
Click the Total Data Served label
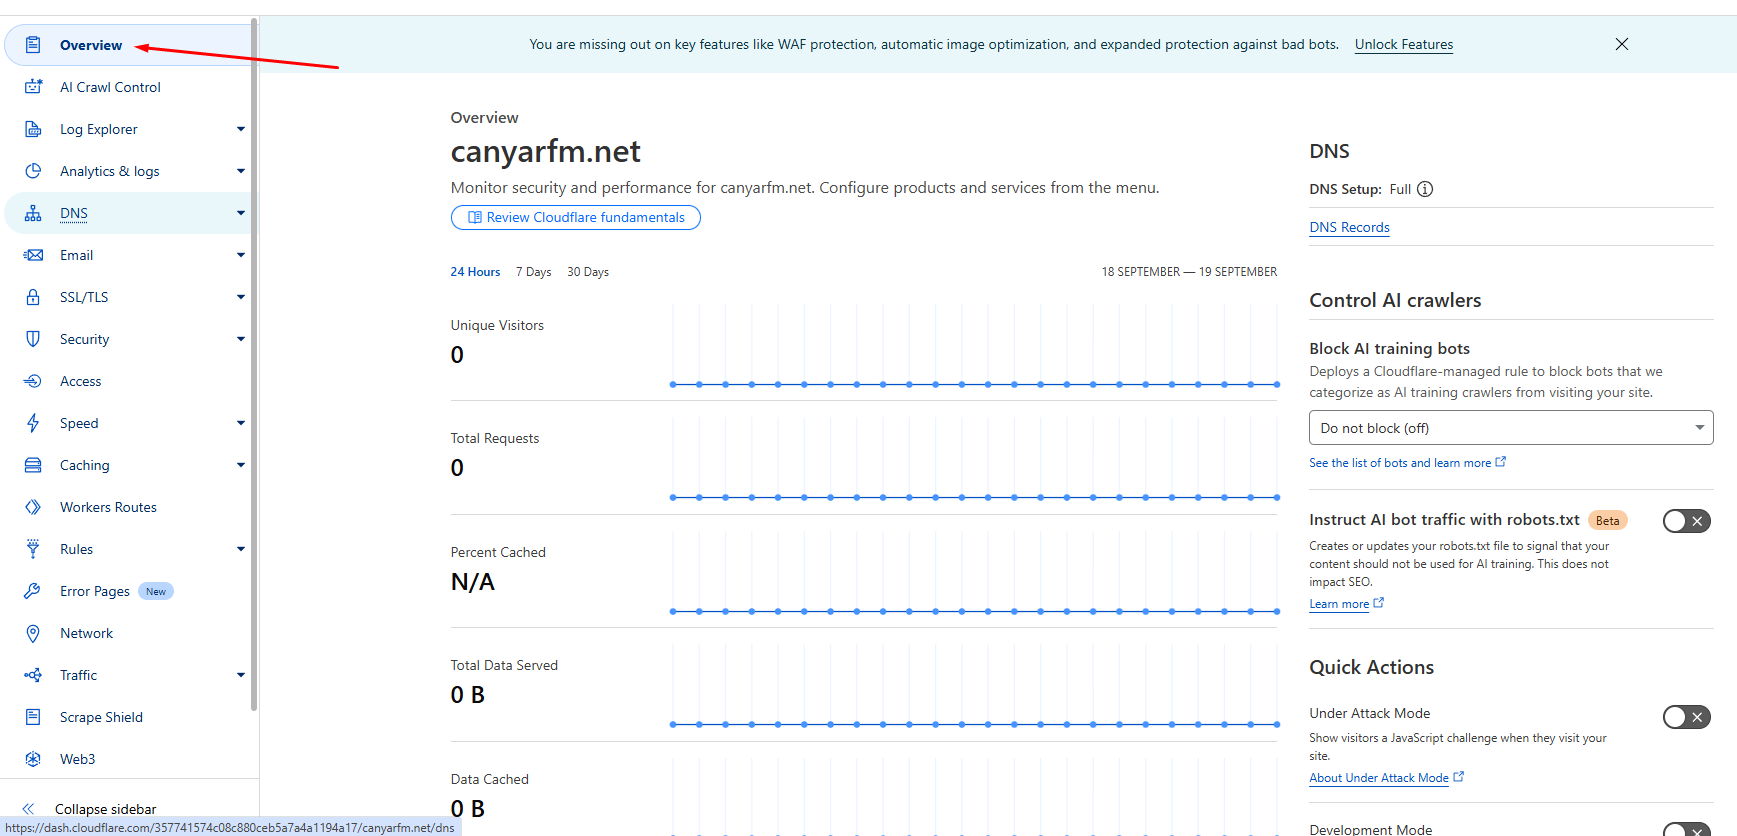(x=504, y=665)
